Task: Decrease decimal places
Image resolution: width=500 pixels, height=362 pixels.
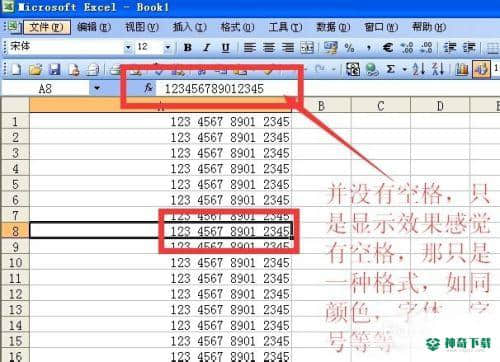Action: pyautogui.click(x=426, y=48)
